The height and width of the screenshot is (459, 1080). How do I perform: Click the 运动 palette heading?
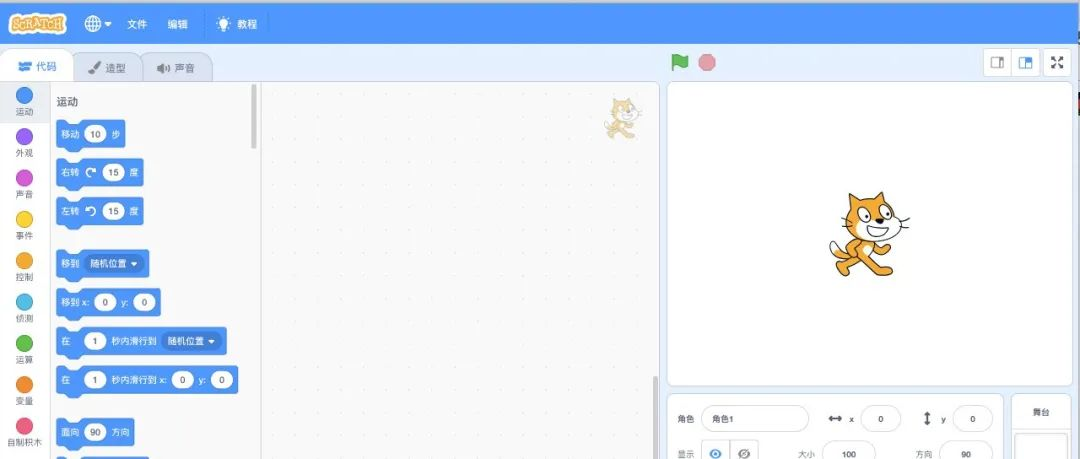[x=68, y=101]
